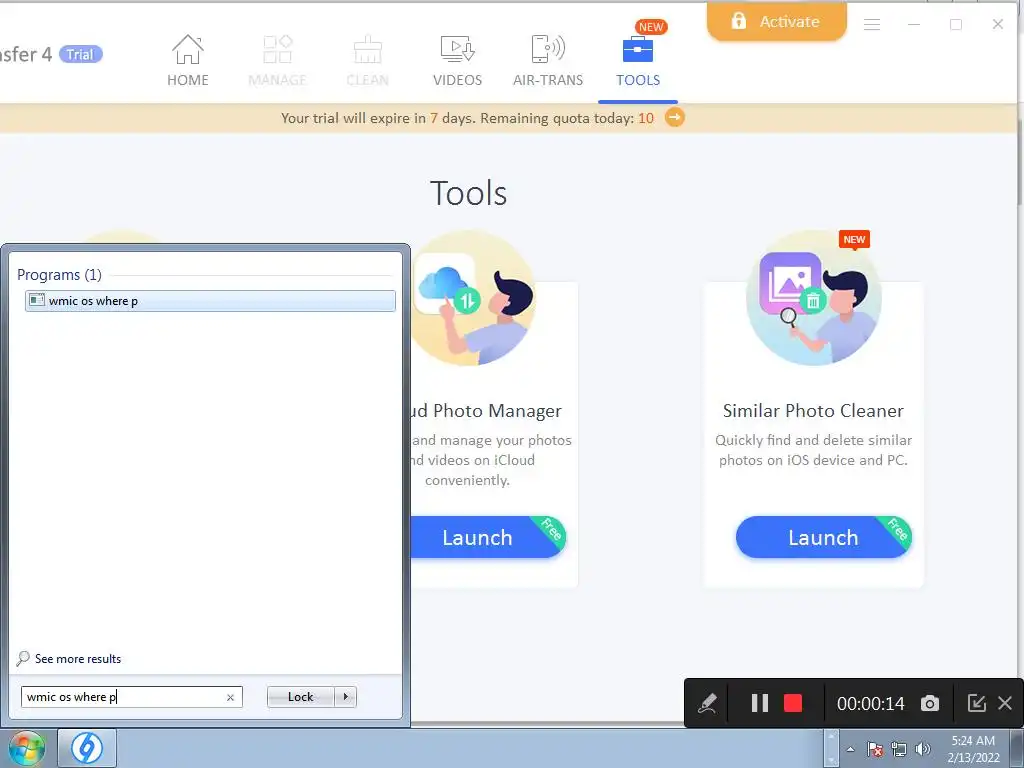The height and width of the screenshot is (768, 1024).
Task: Show hidden system tray icons
Action: [x=850, y=749]
